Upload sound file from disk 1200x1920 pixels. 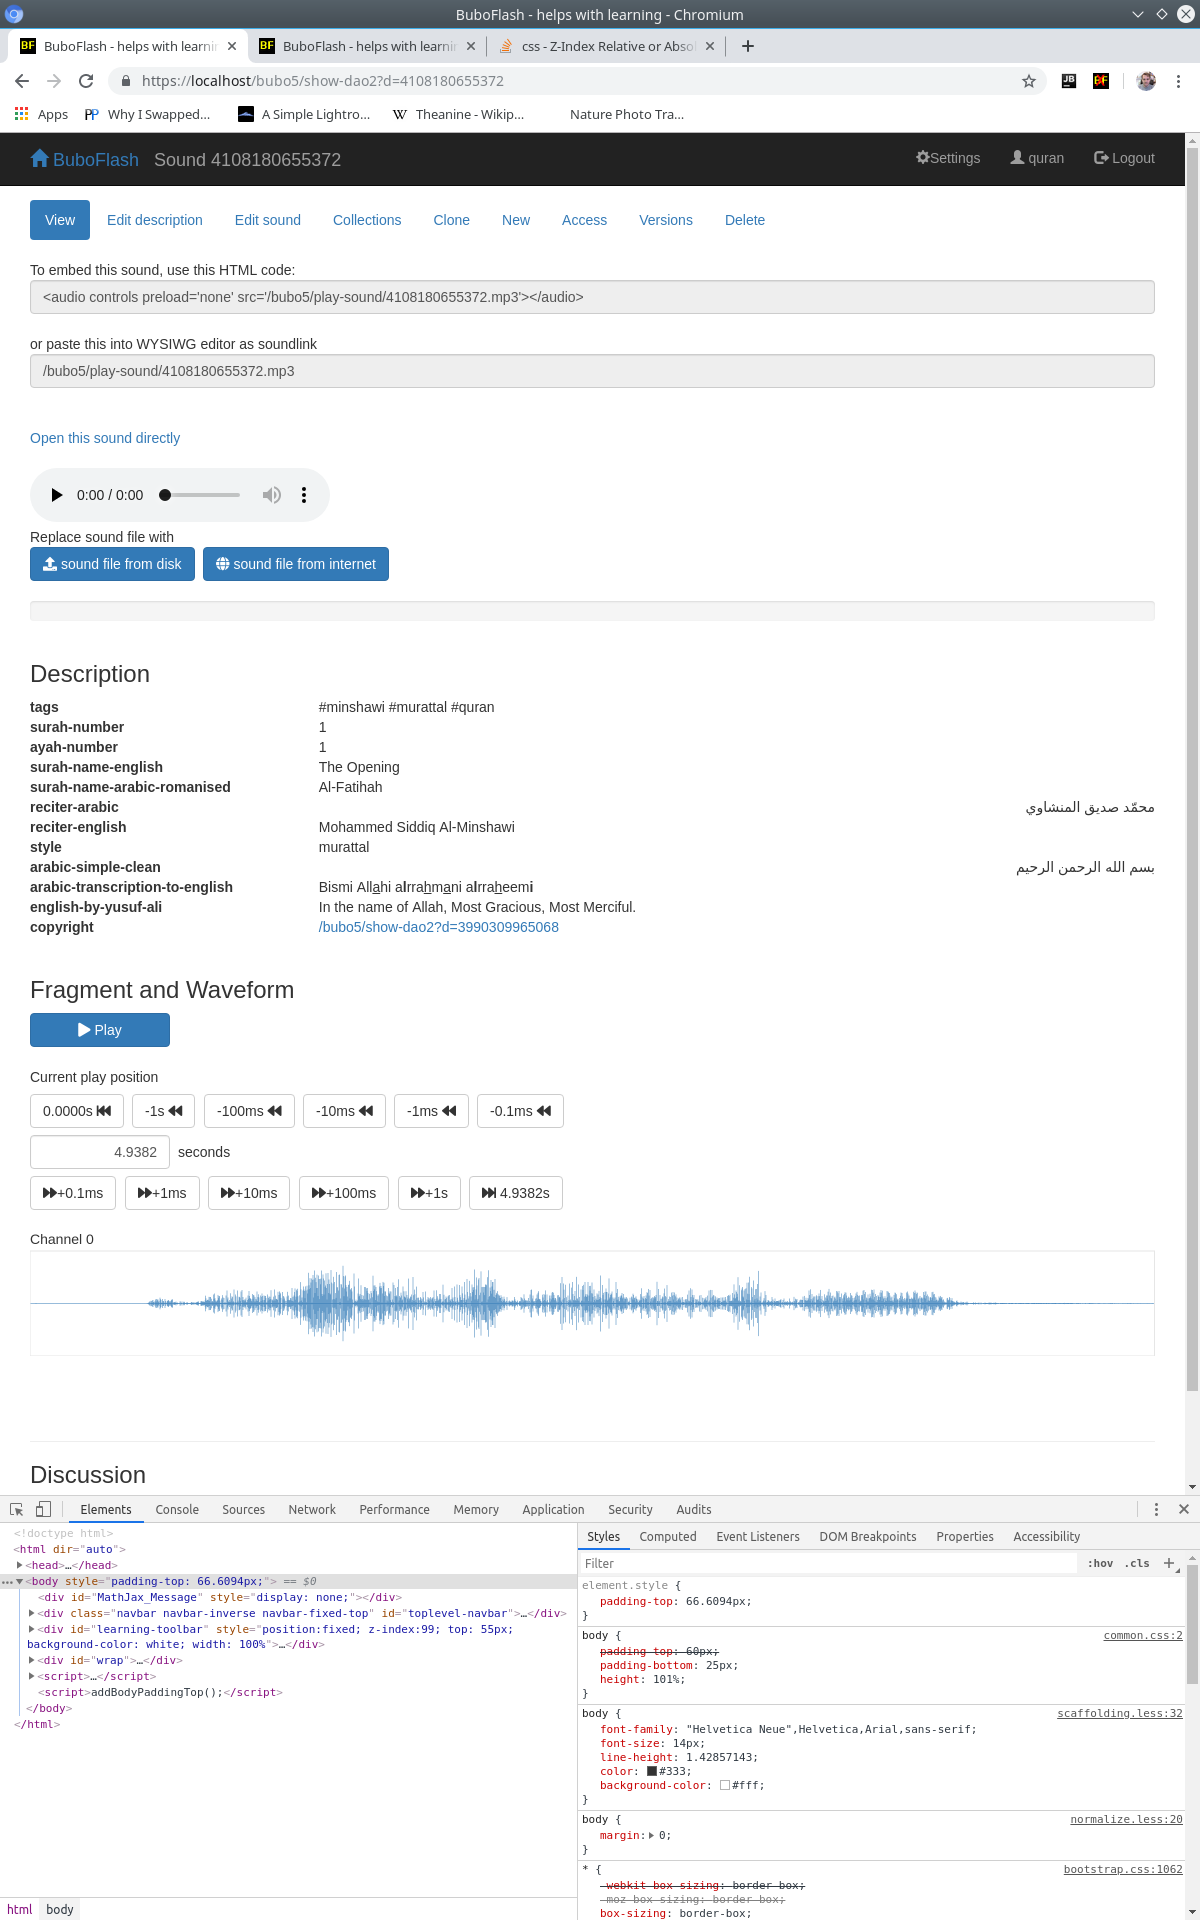pyautogui.click(x=112, y=564)
